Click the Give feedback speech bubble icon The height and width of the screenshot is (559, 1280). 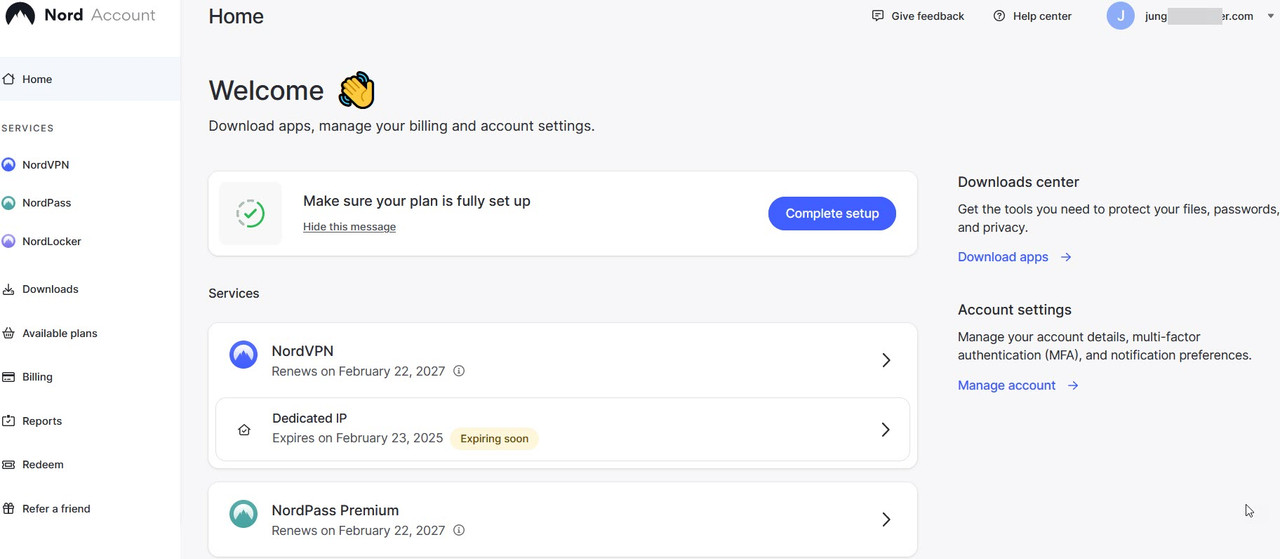click(x=878, y=16)
